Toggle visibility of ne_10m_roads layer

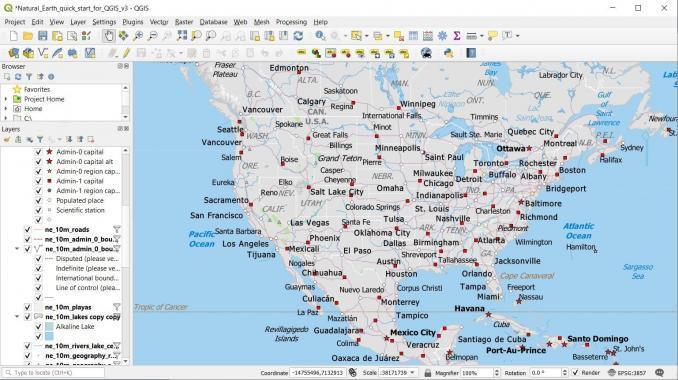28,230
